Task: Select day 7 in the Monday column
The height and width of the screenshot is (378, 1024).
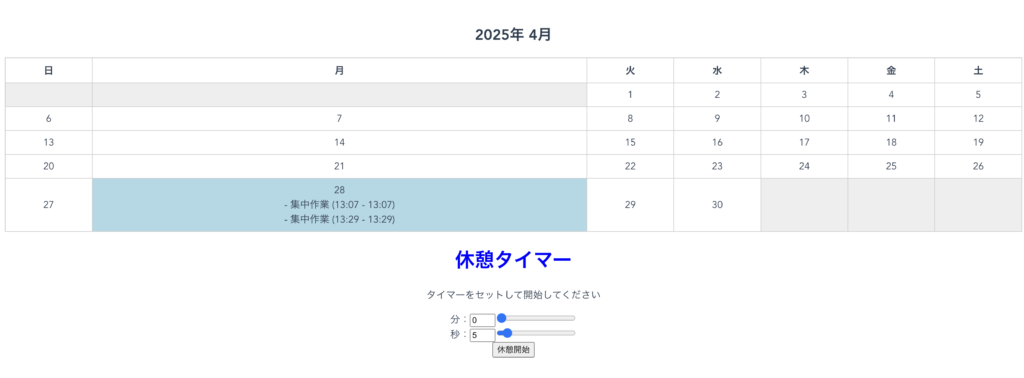Action: coord(340,119)
